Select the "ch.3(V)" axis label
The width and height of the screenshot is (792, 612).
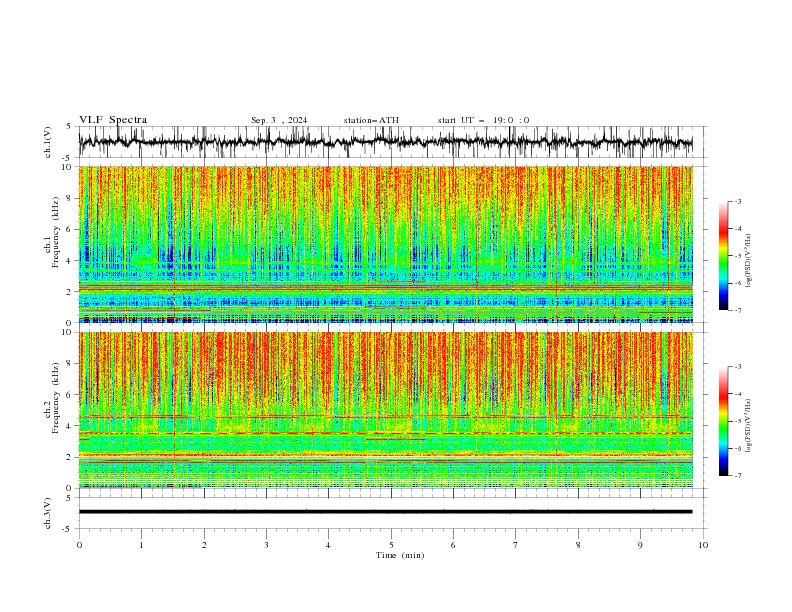tap(48, 514)
